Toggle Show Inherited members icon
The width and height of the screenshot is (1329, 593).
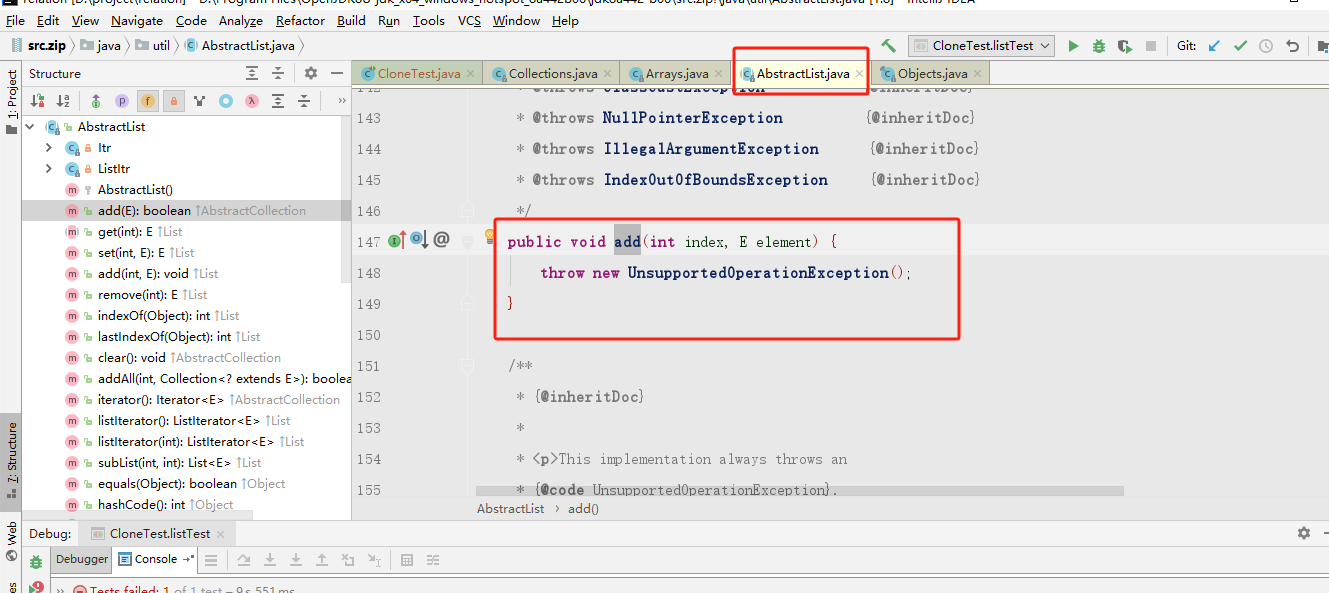pyautogui.click(x=96, y=101)
